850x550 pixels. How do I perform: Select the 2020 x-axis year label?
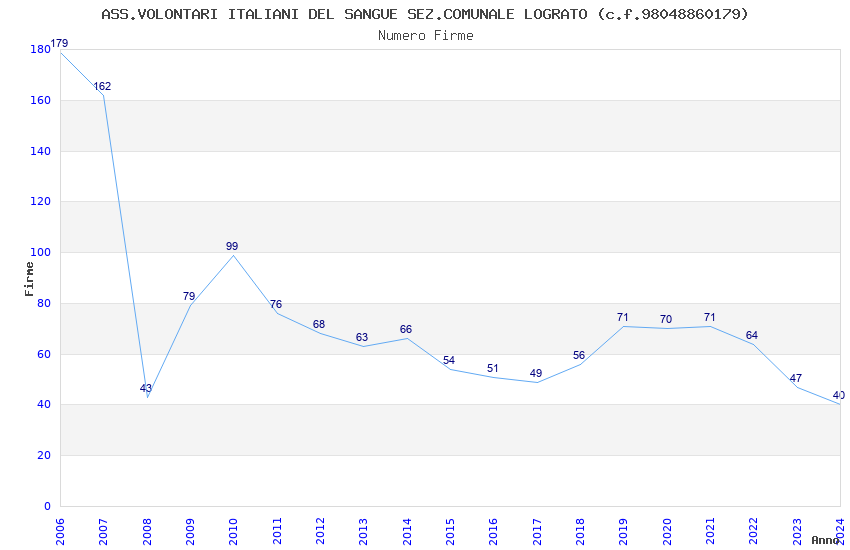click(667, 531)
